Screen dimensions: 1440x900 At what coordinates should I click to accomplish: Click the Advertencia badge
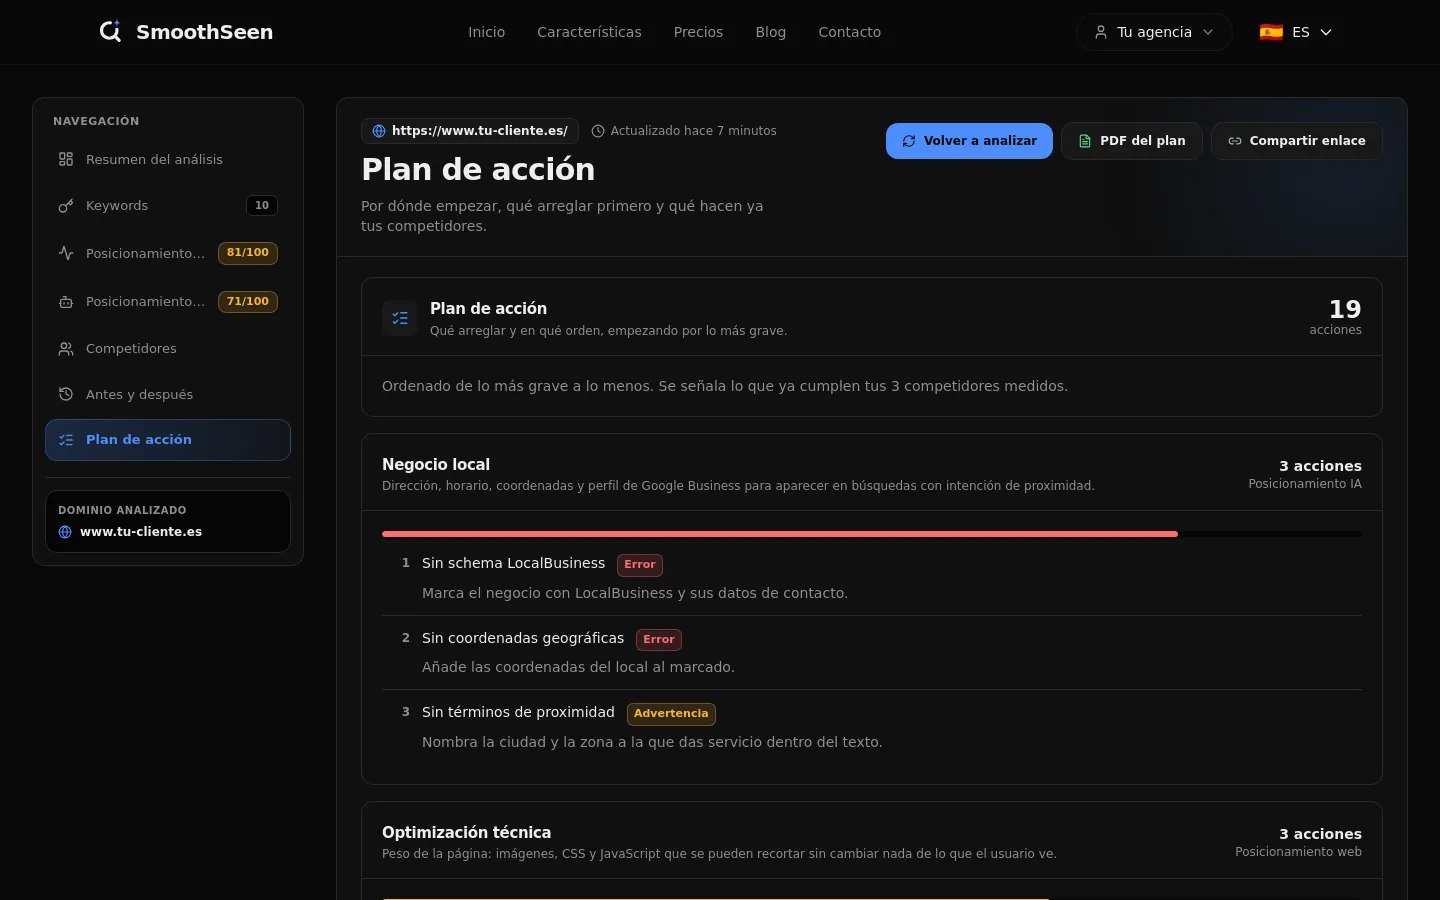671,714
